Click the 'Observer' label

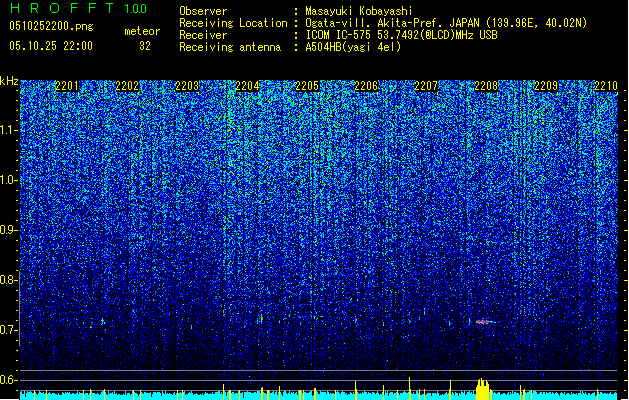[x=203, y=11]
